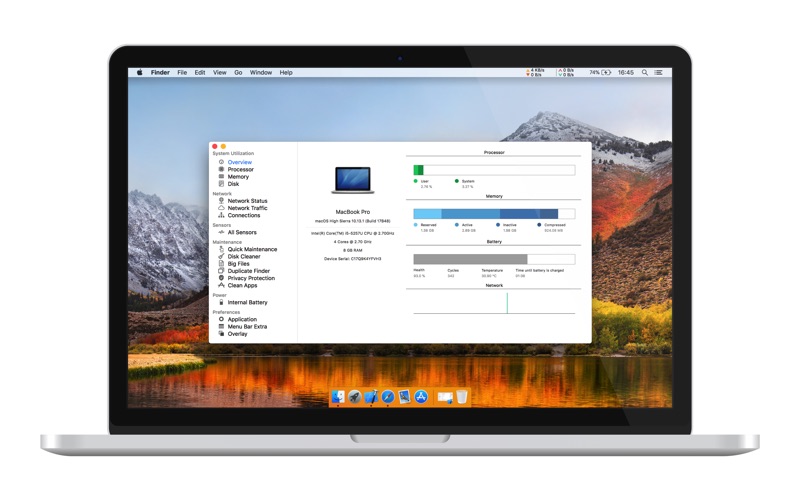
Task: Open Finder from the Dock
Action: (x=338, y=396)
